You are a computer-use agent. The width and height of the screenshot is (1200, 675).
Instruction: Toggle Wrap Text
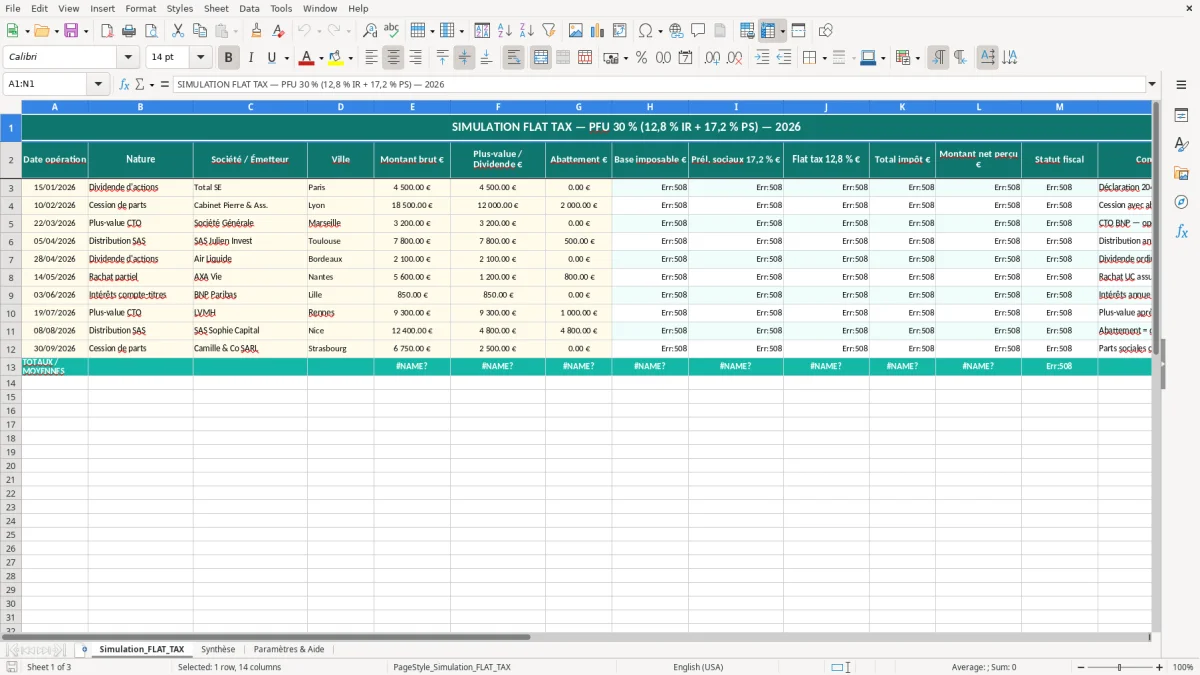pos(513,58)
